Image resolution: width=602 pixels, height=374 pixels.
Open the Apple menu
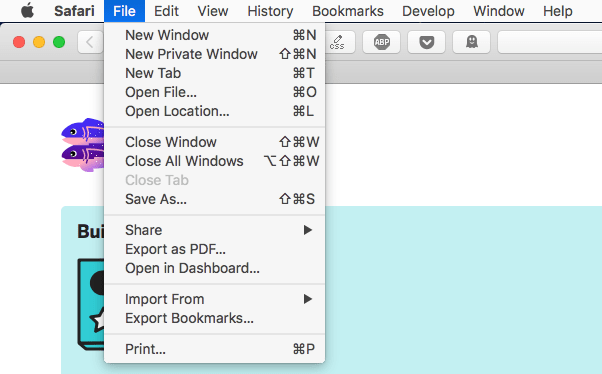pos(27,11)
